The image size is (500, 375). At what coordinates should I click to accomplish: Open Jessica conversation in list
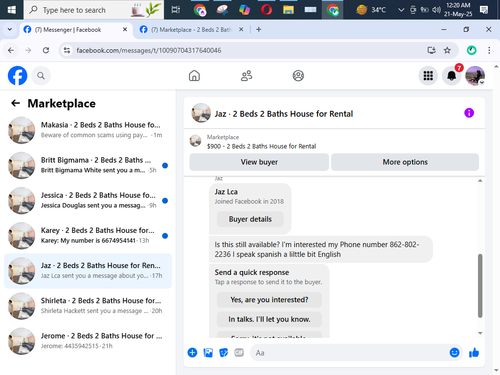pyautogui.click(x=88, y=200)
